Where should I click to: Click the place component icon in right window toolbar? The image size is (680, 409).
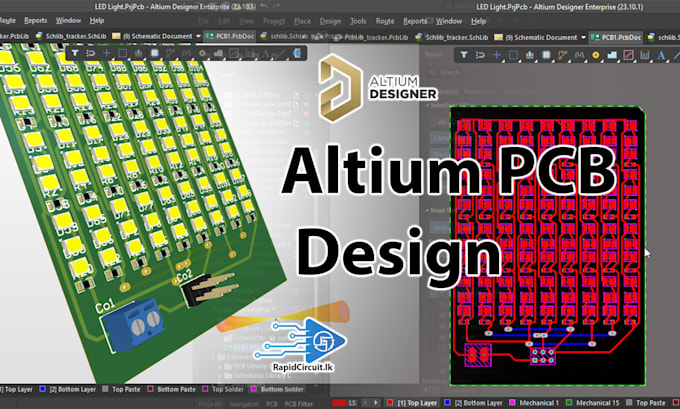(546, 55)
